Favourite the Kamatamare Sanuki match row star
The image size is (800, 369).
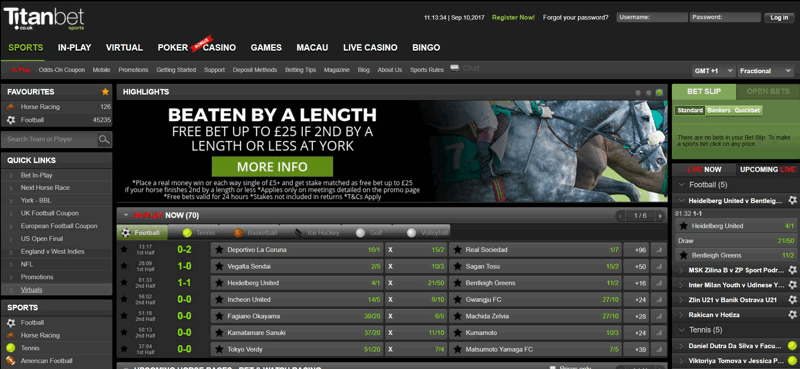[x=123, y=333]
